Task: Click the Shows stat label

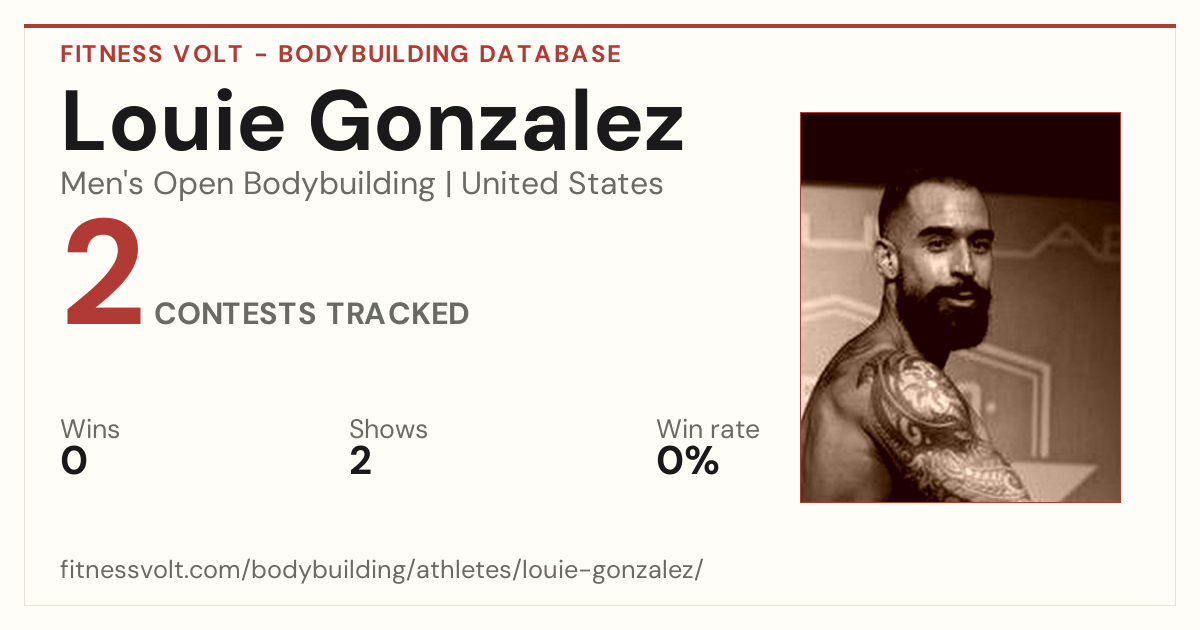Action: coord(388,430)
